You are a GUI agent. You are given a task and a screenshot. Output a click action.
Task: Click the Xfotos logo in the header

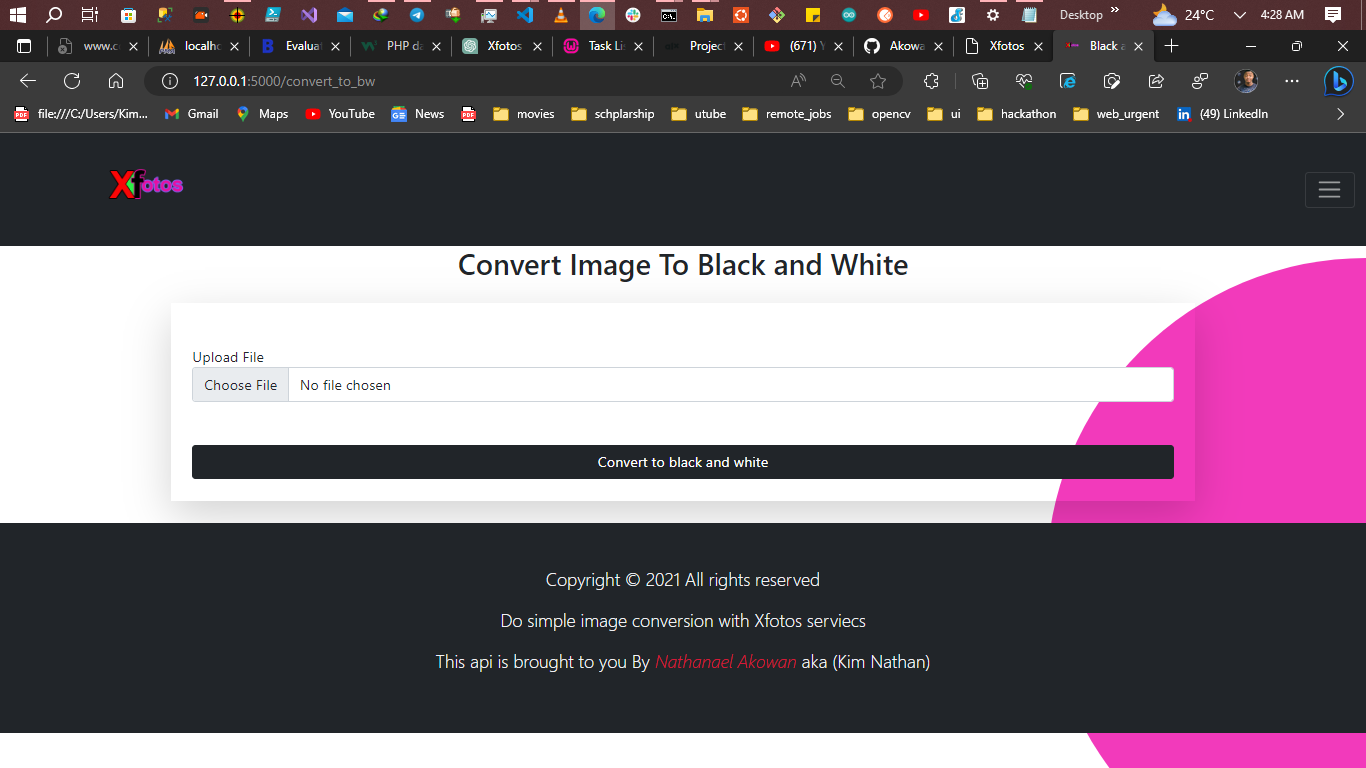coord(146,185)
